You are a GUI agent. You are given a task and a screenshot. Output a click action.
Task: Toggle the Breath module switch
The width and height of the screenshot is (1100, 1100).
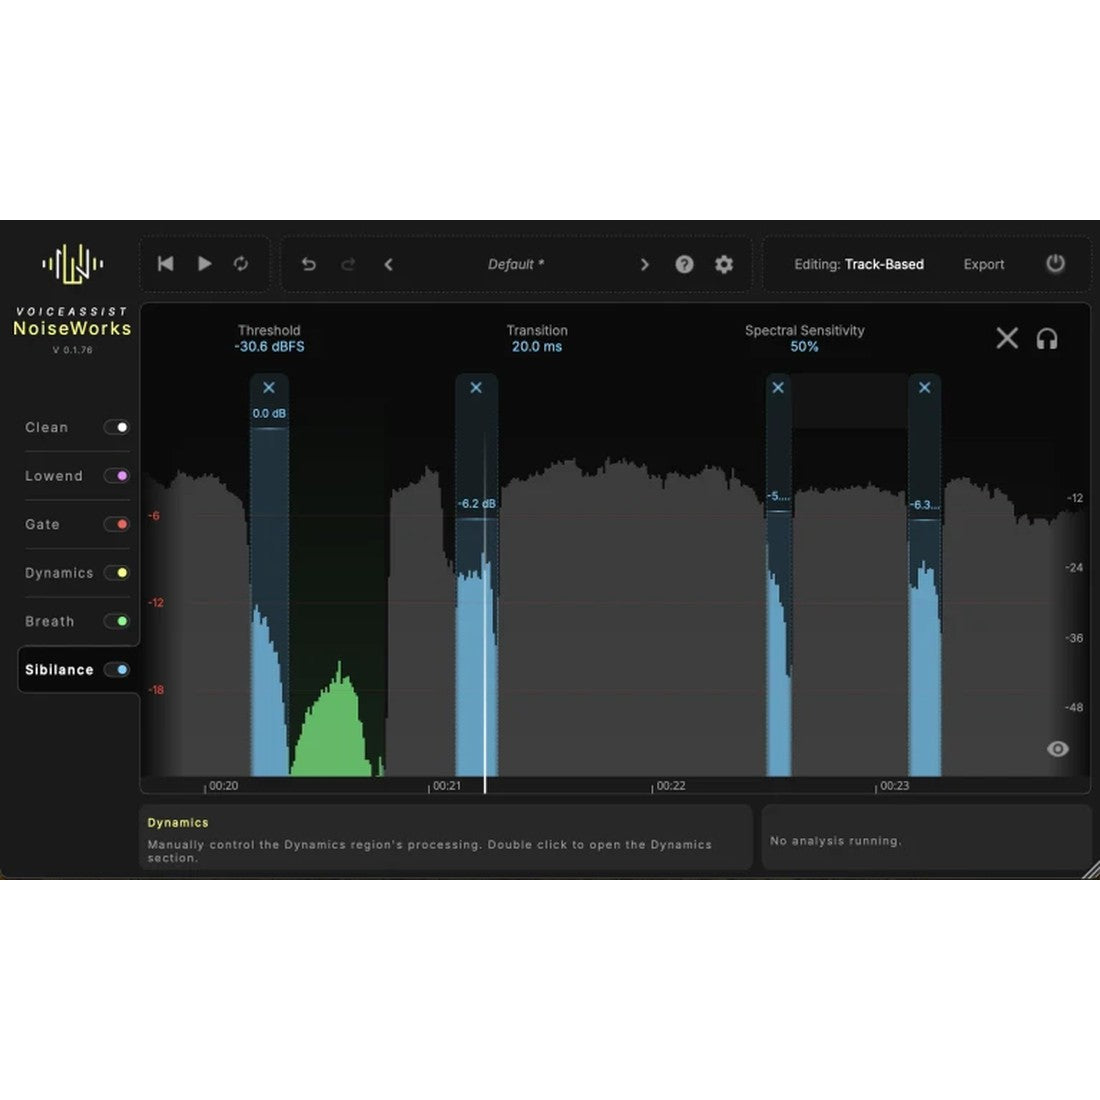coord(116,621)
